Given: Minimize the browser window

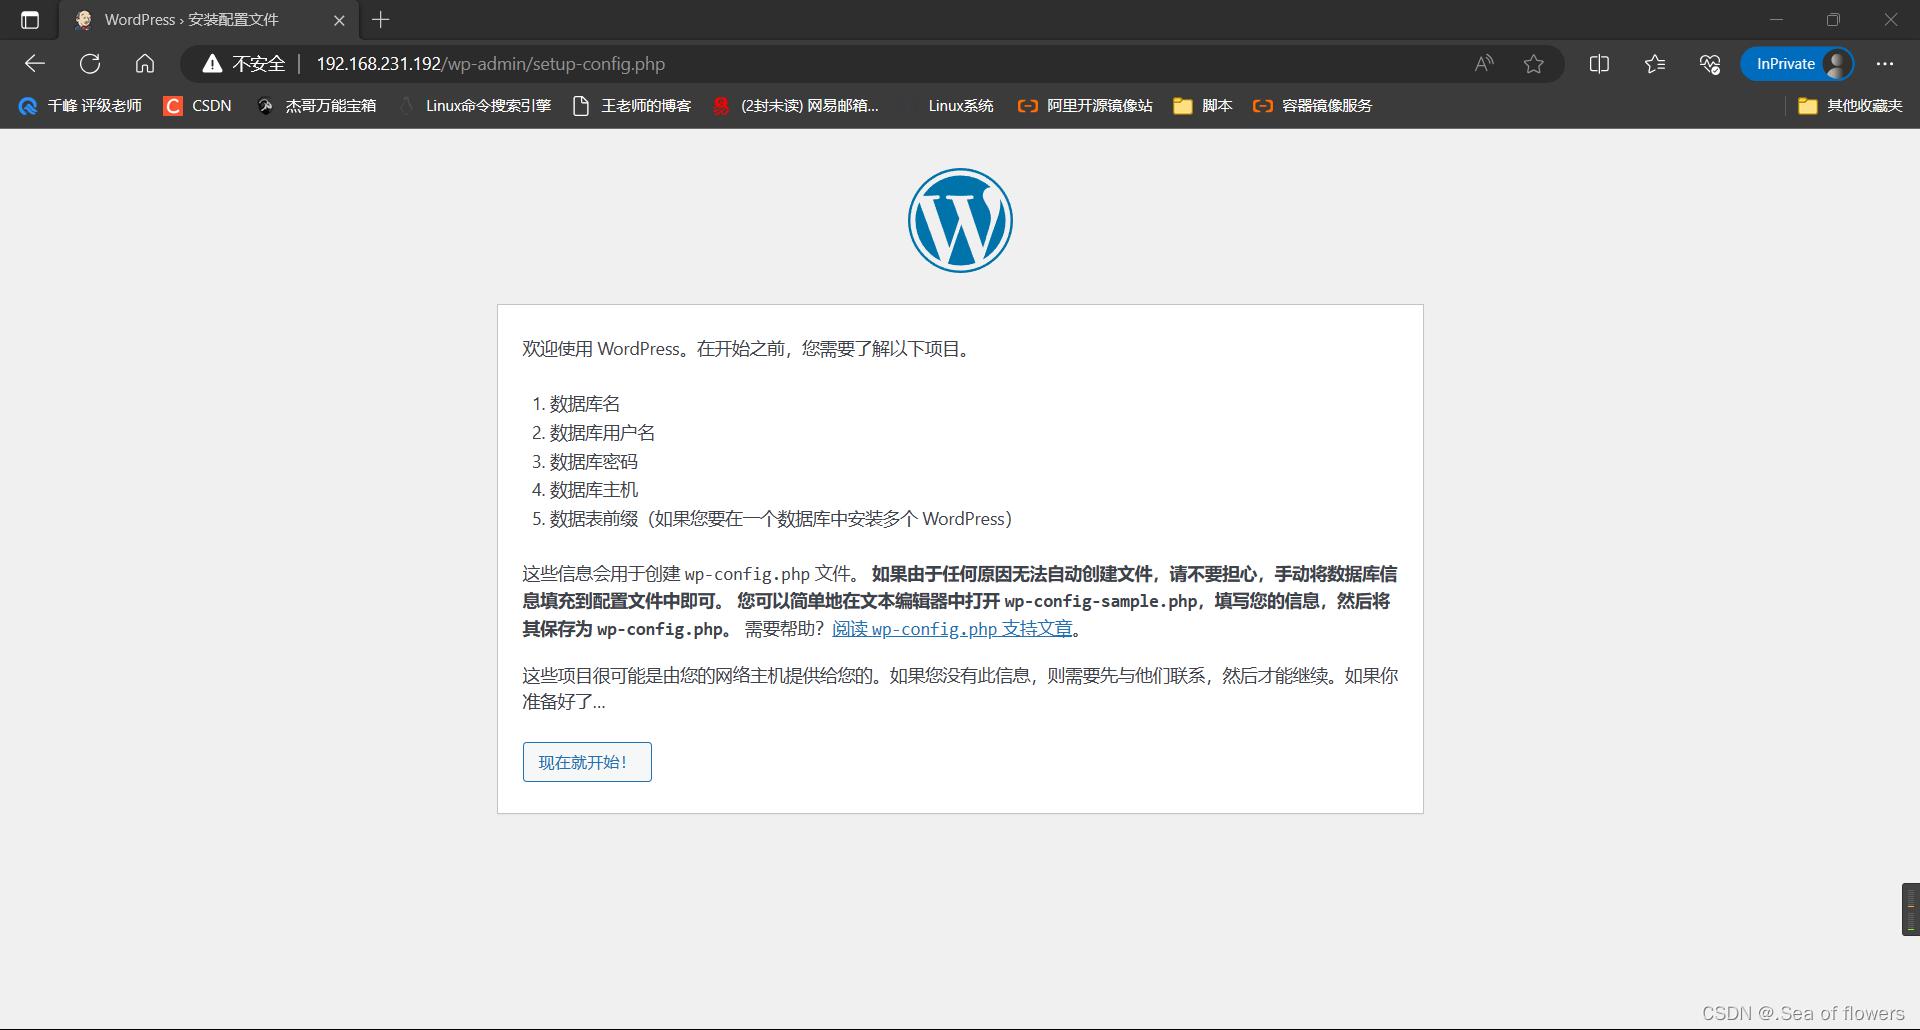Looking at the screenshot, I should (x=1776, y=20).
